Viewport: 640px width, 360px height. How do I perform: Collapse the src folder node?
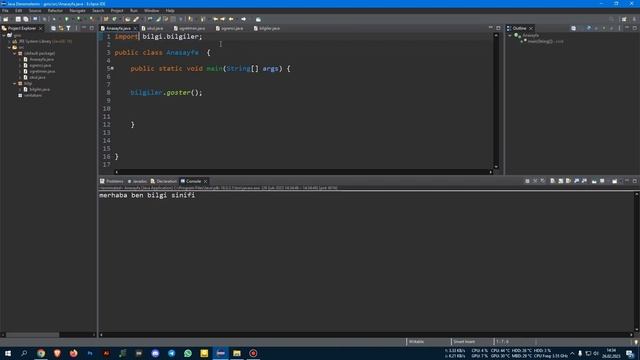point(9,47)
